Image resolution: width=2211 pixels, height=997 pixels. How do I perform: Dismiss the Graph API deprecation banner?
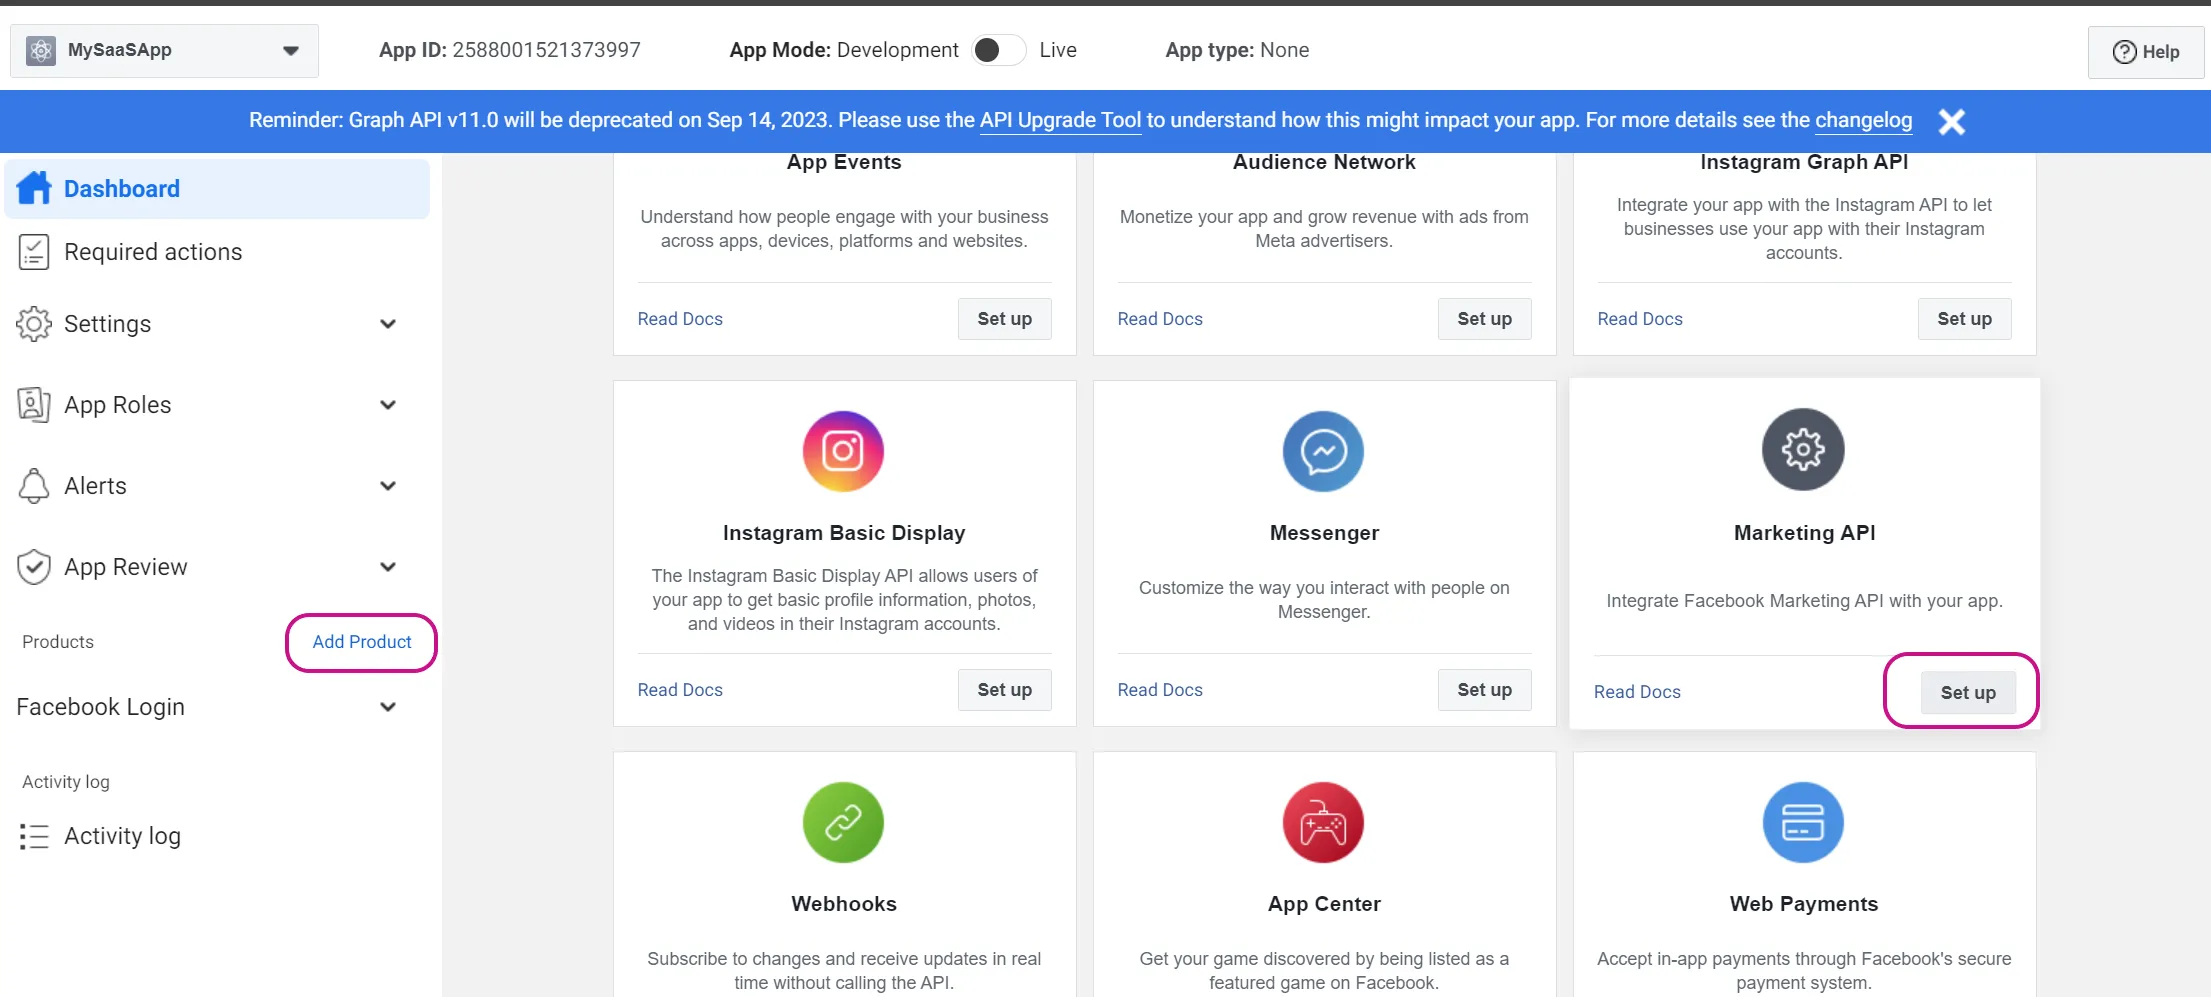[x=1951, y=121]
